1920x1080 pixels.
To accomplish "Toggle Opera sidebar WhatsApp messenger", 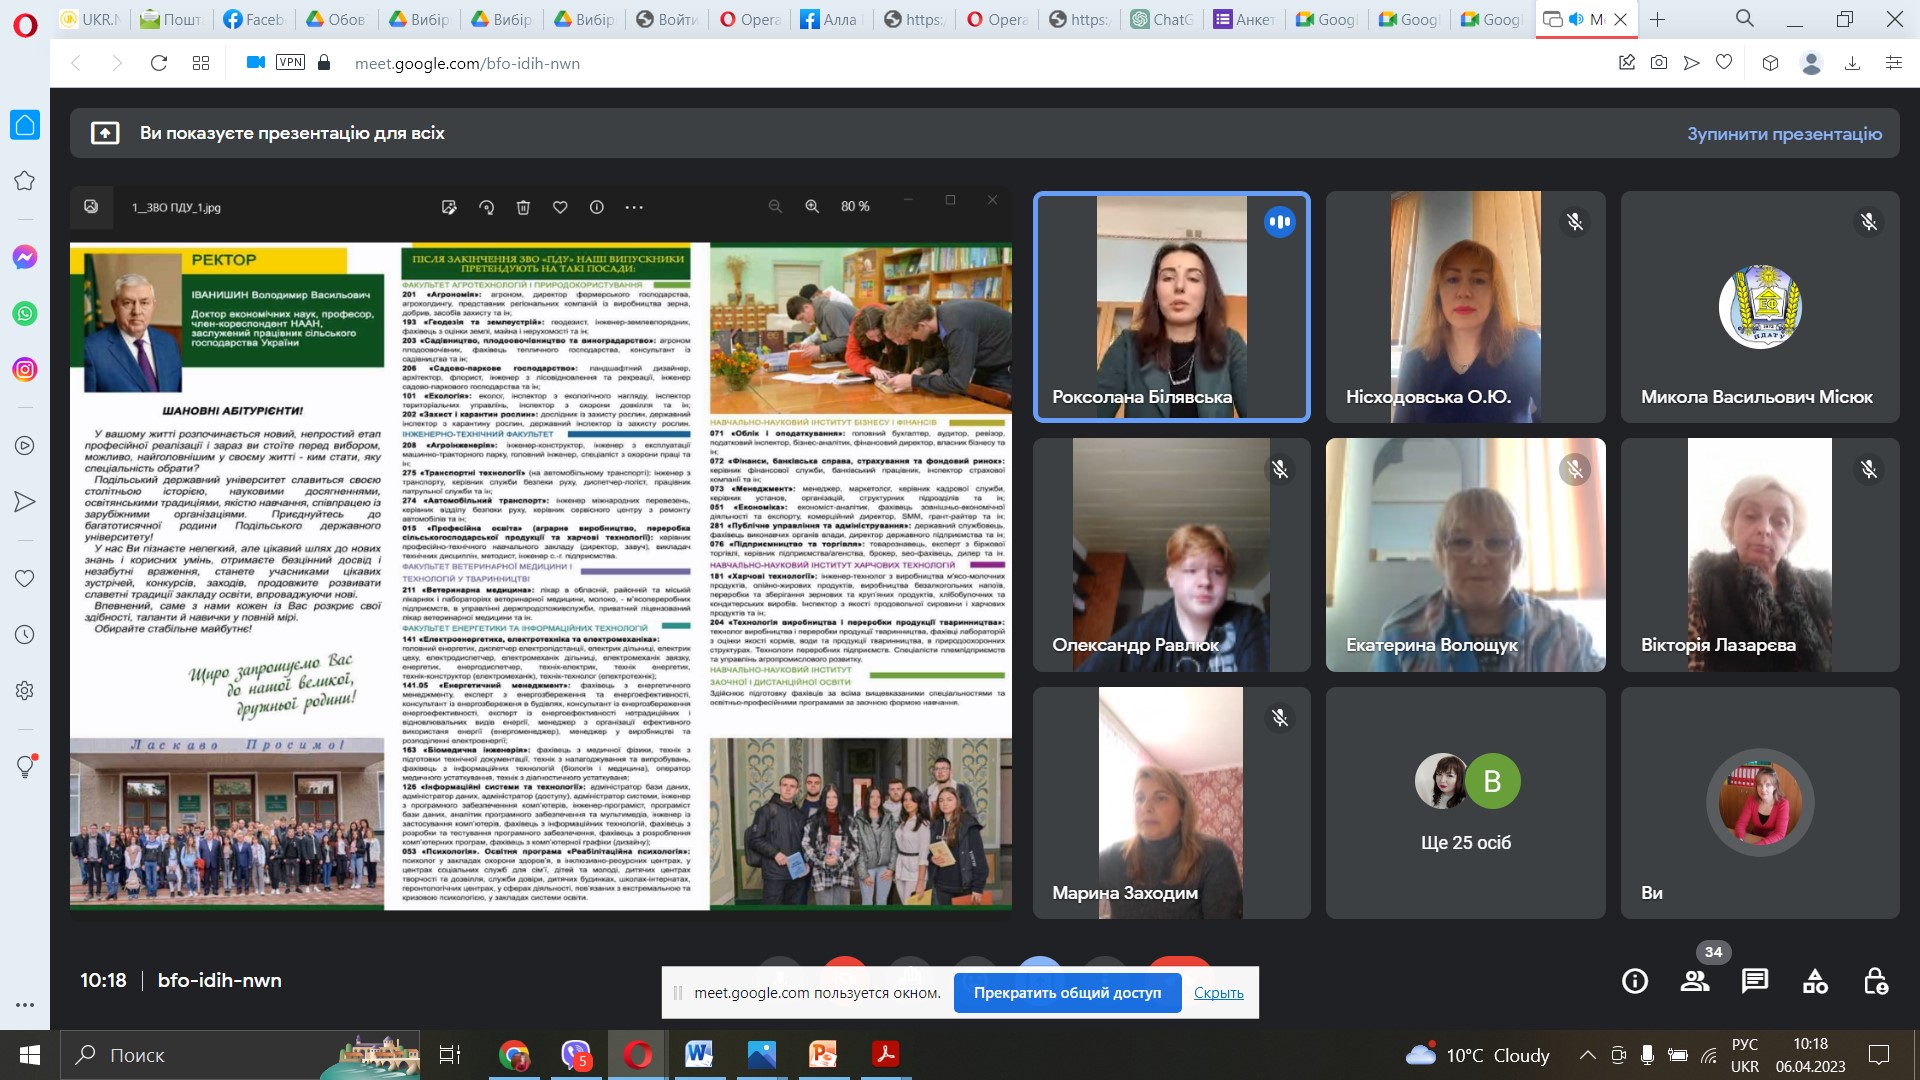I will pos(25,313).
